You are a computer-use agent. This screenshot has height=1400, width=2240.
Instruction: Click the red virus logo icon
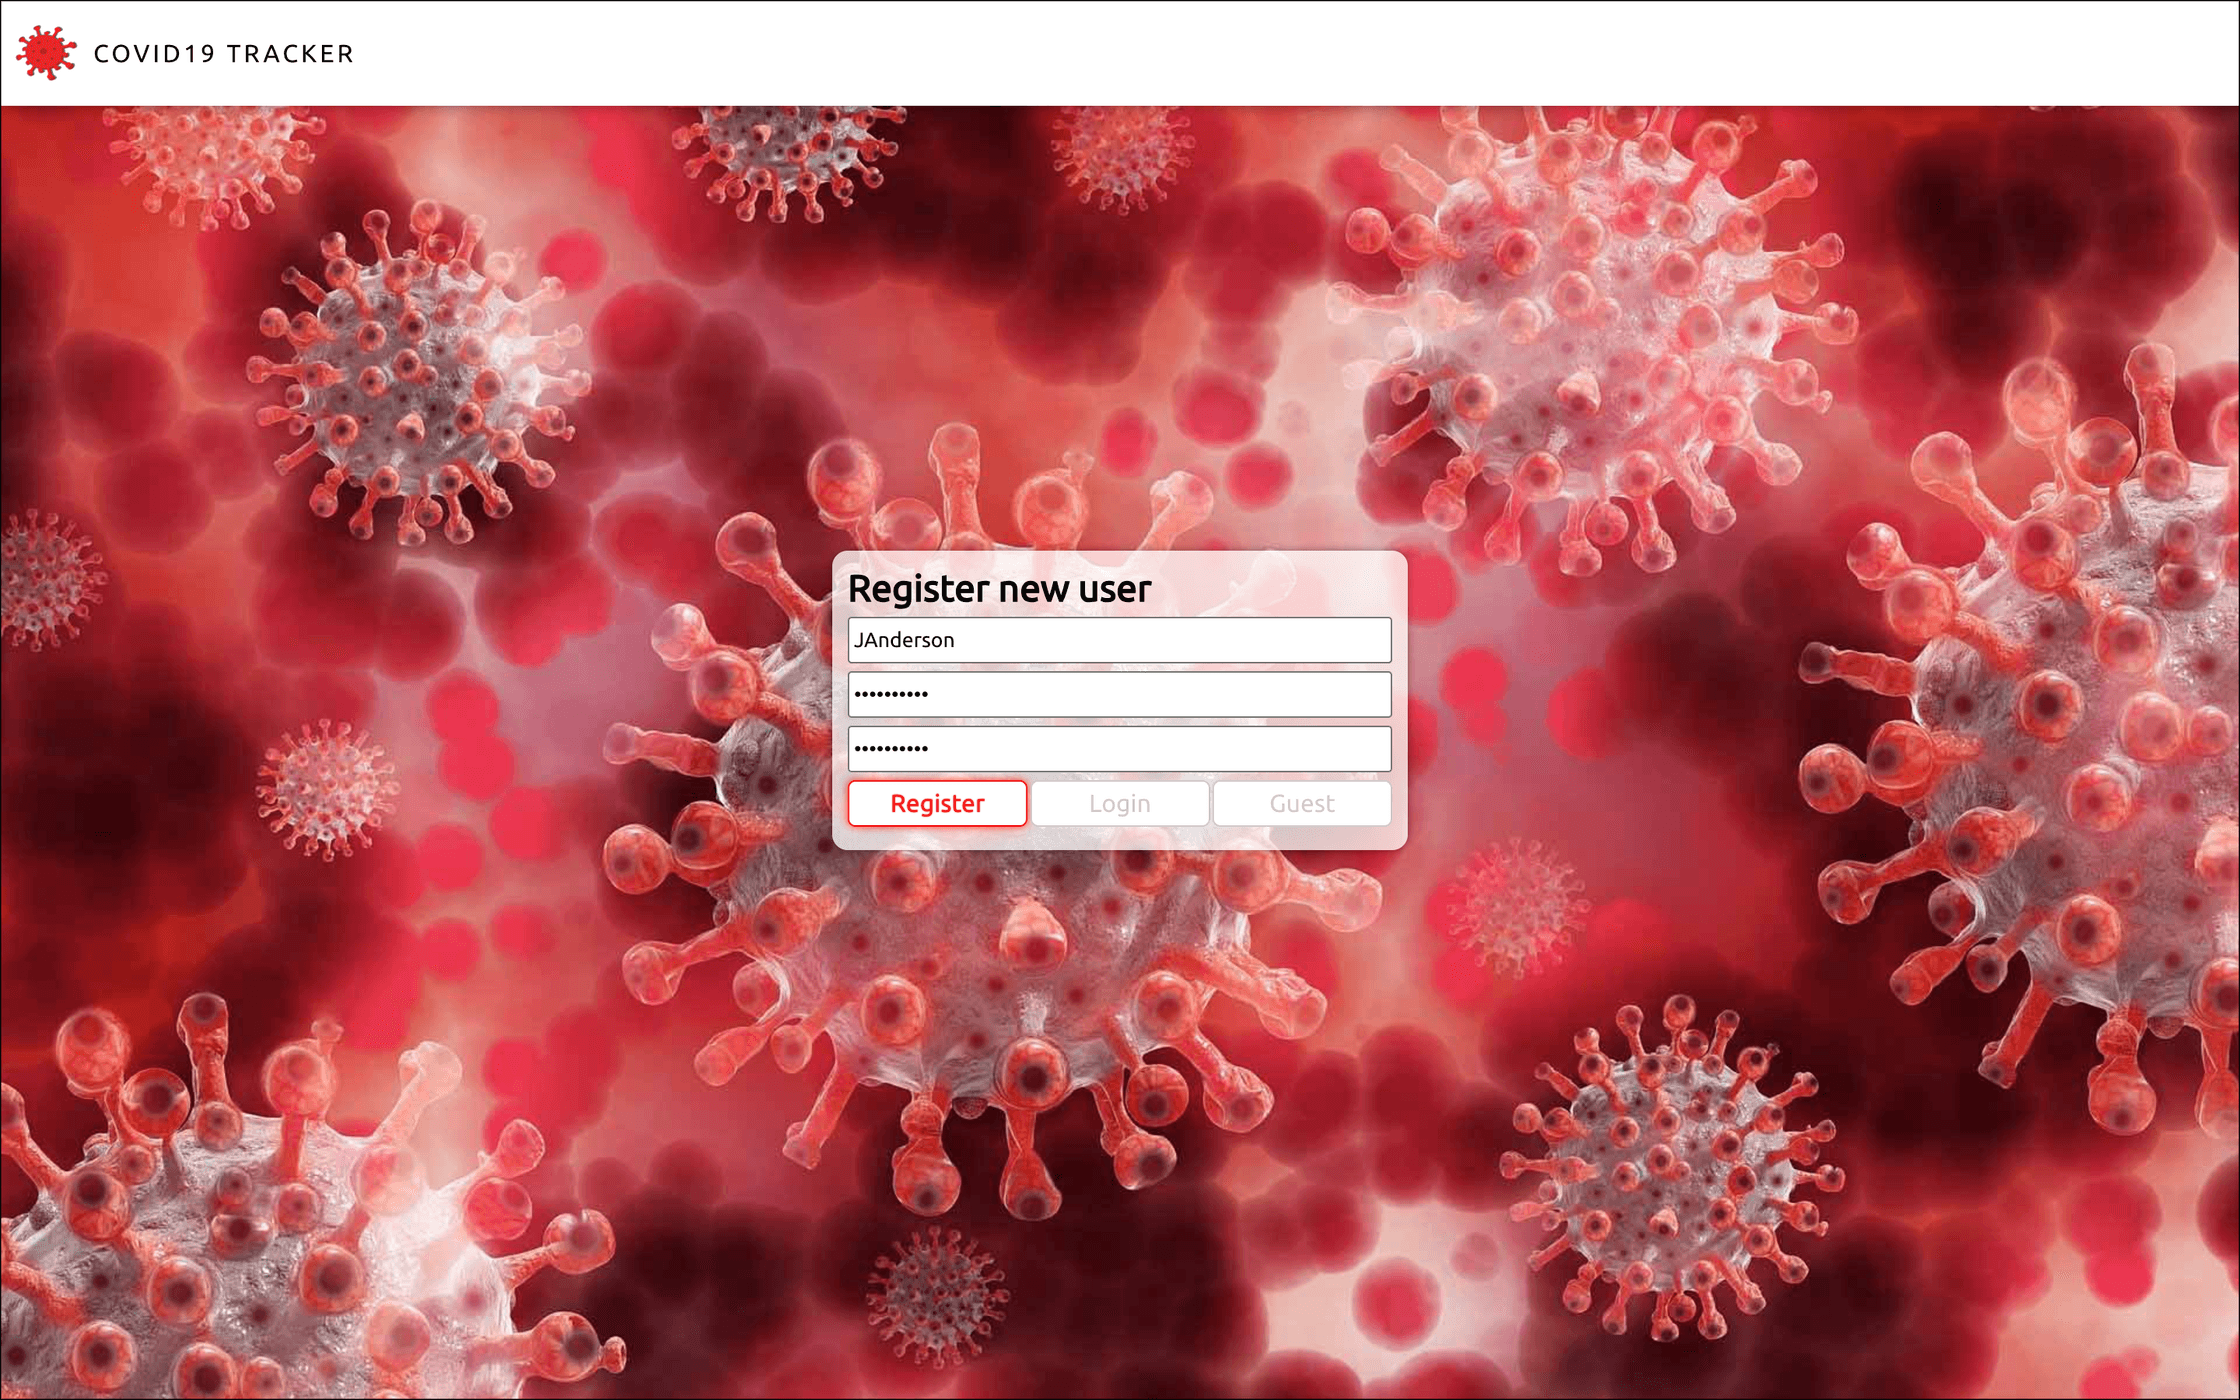(46, 53)
